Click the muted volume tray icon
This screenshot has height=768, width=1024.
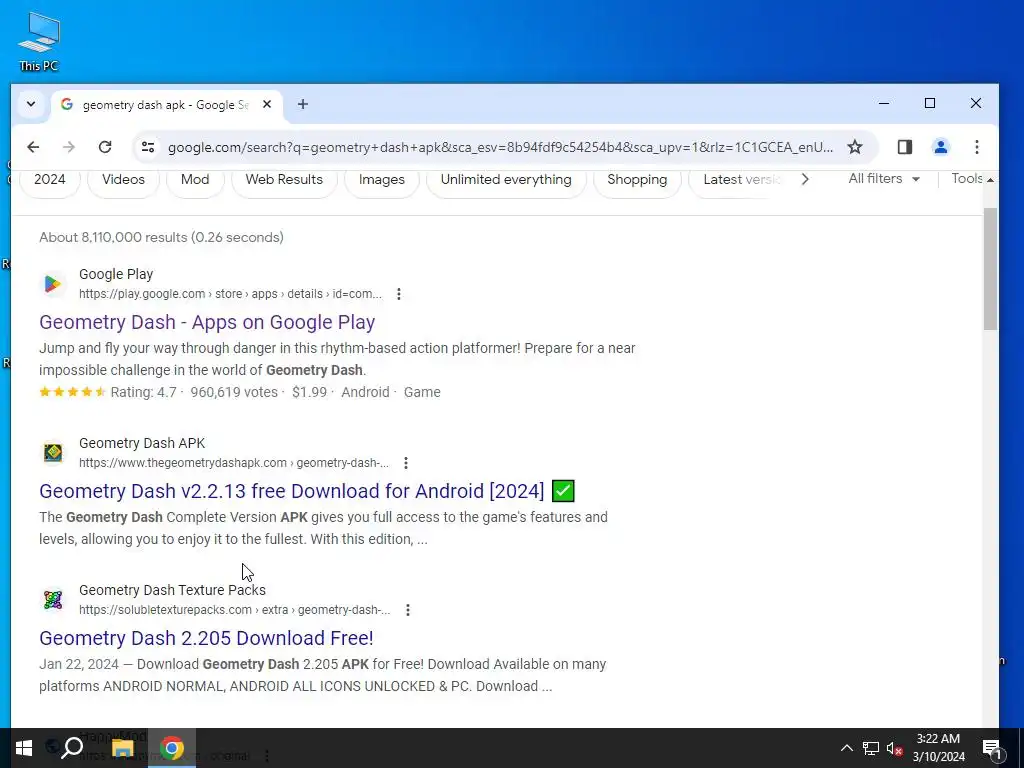click(895, 748)
